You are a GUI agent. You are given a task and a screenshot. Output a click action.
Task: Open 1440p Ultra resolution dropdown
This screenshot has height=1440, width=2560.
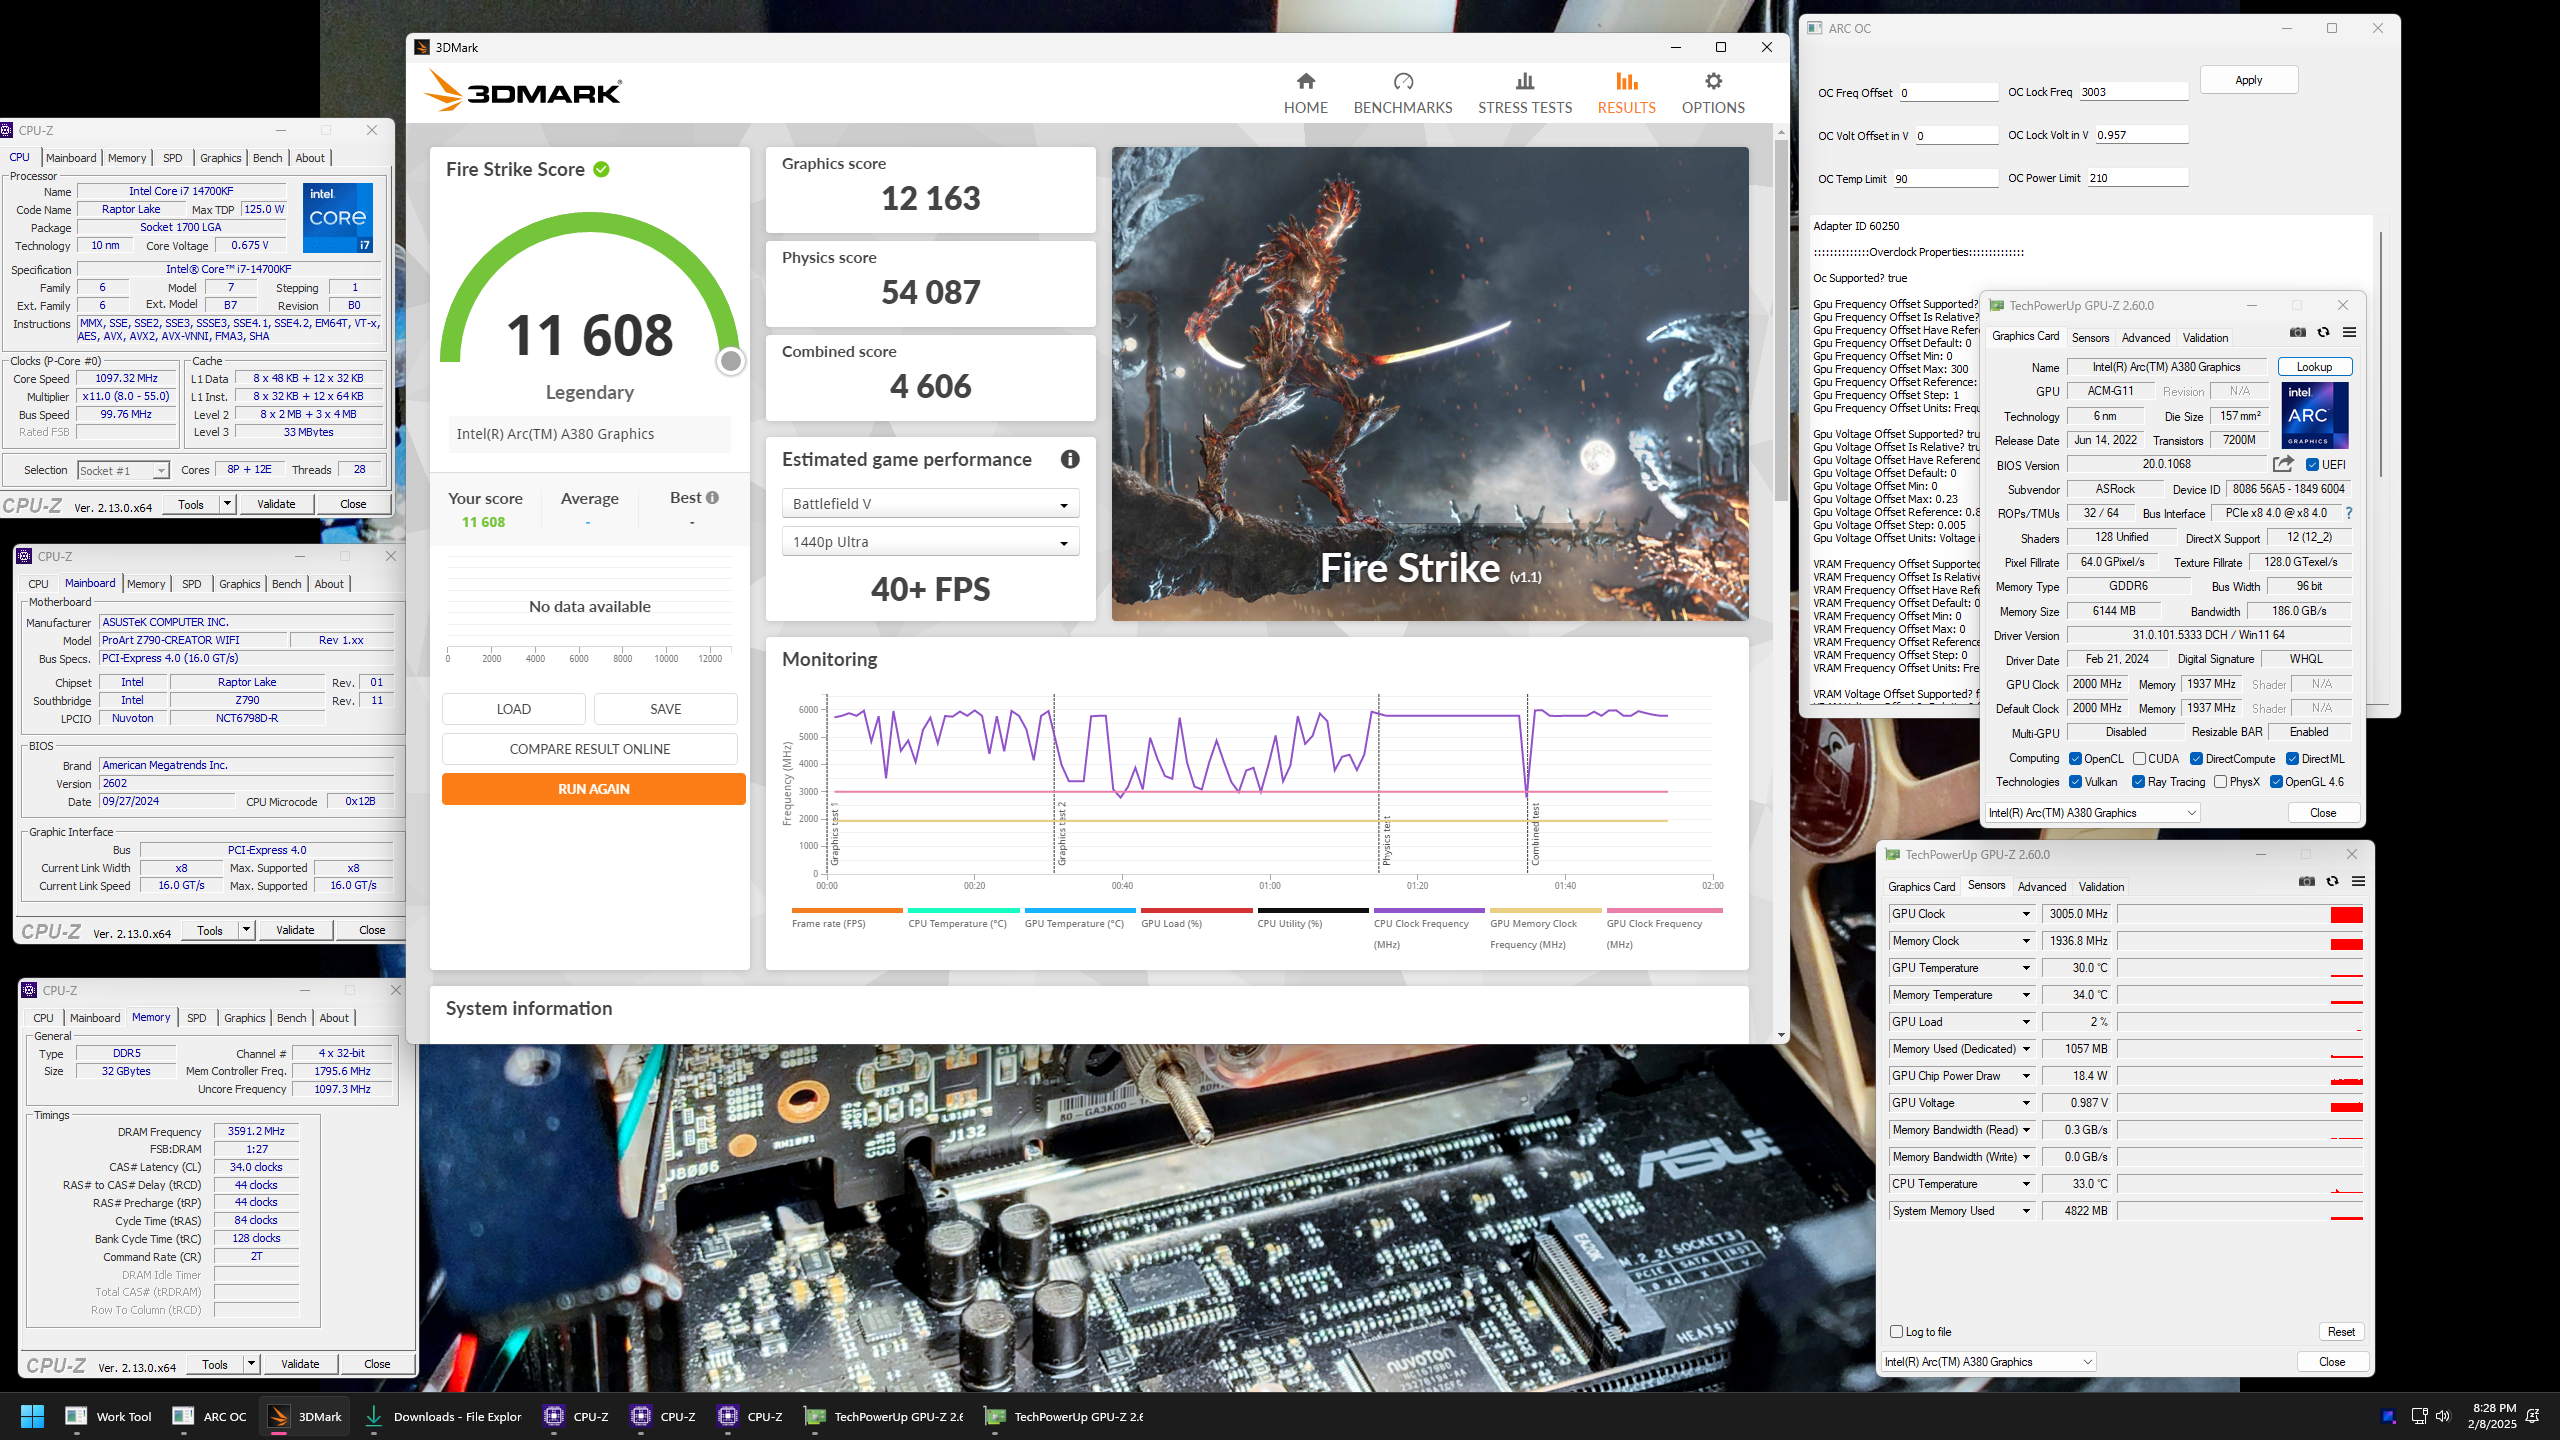click(930, 542)
